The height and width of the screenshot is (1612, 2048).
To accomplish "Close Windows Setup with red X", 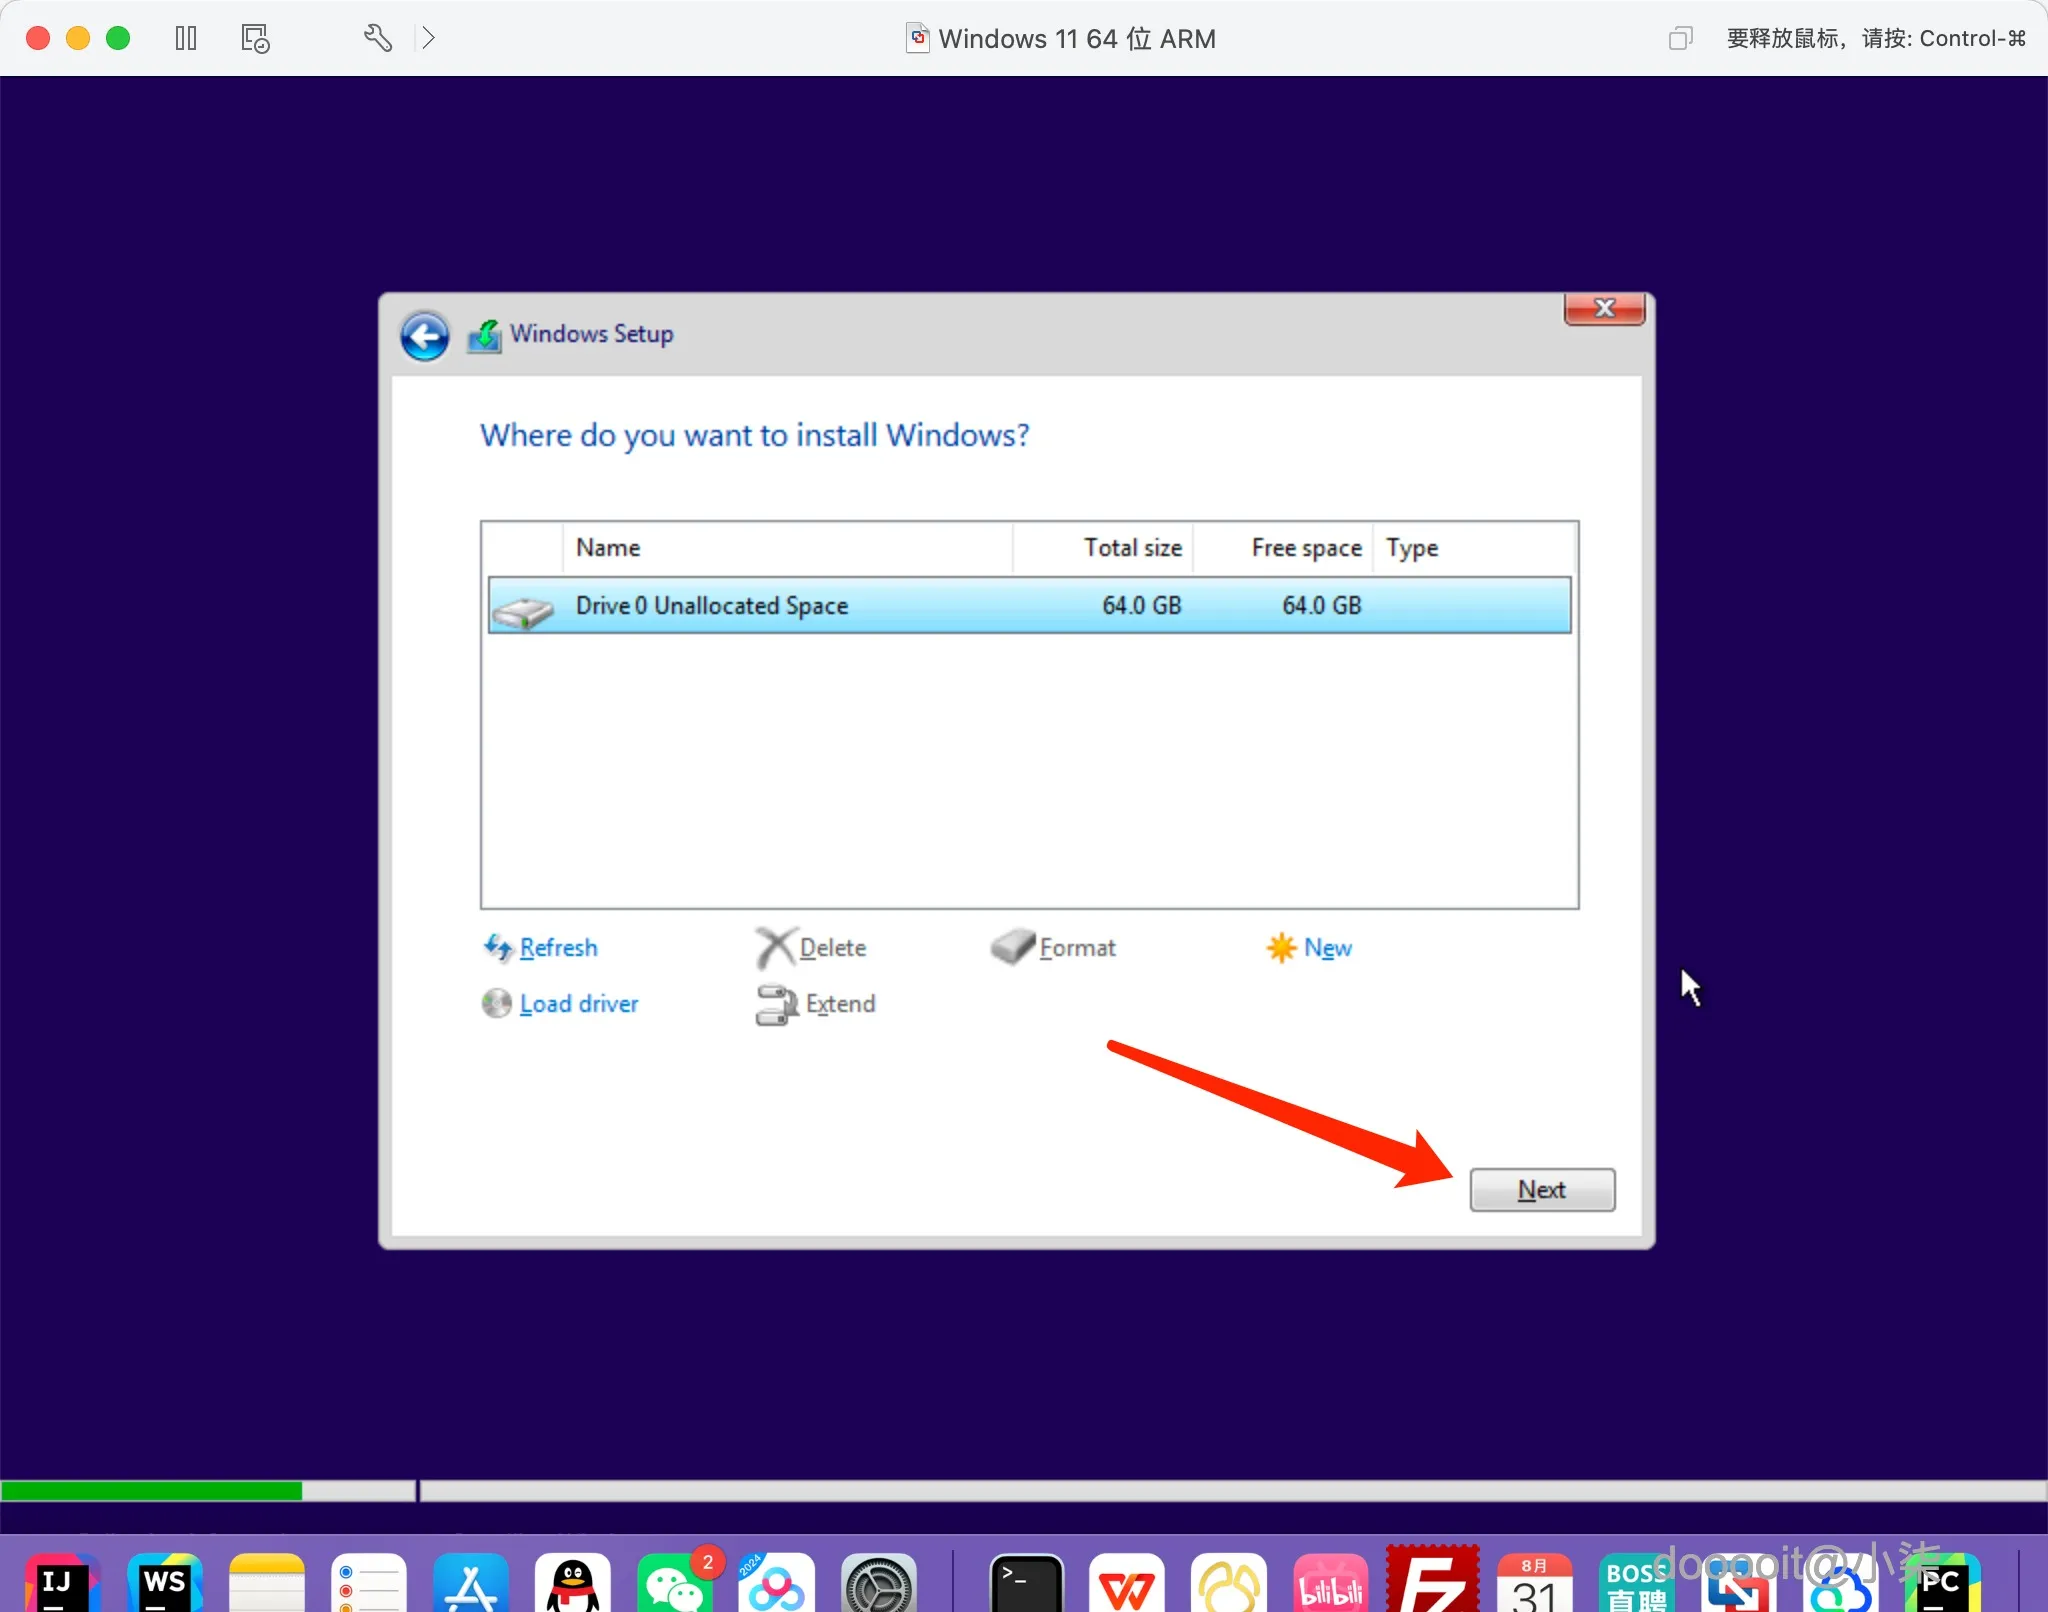I will [1604, 309].
